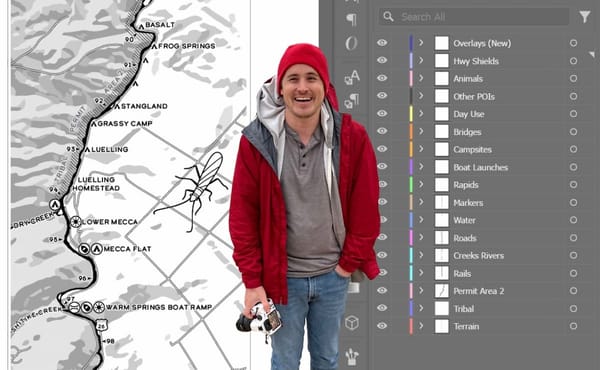Screen dimensions: 600x370
Task: Click the target circle for Rails layer
Action: click(x=573, y=273)
